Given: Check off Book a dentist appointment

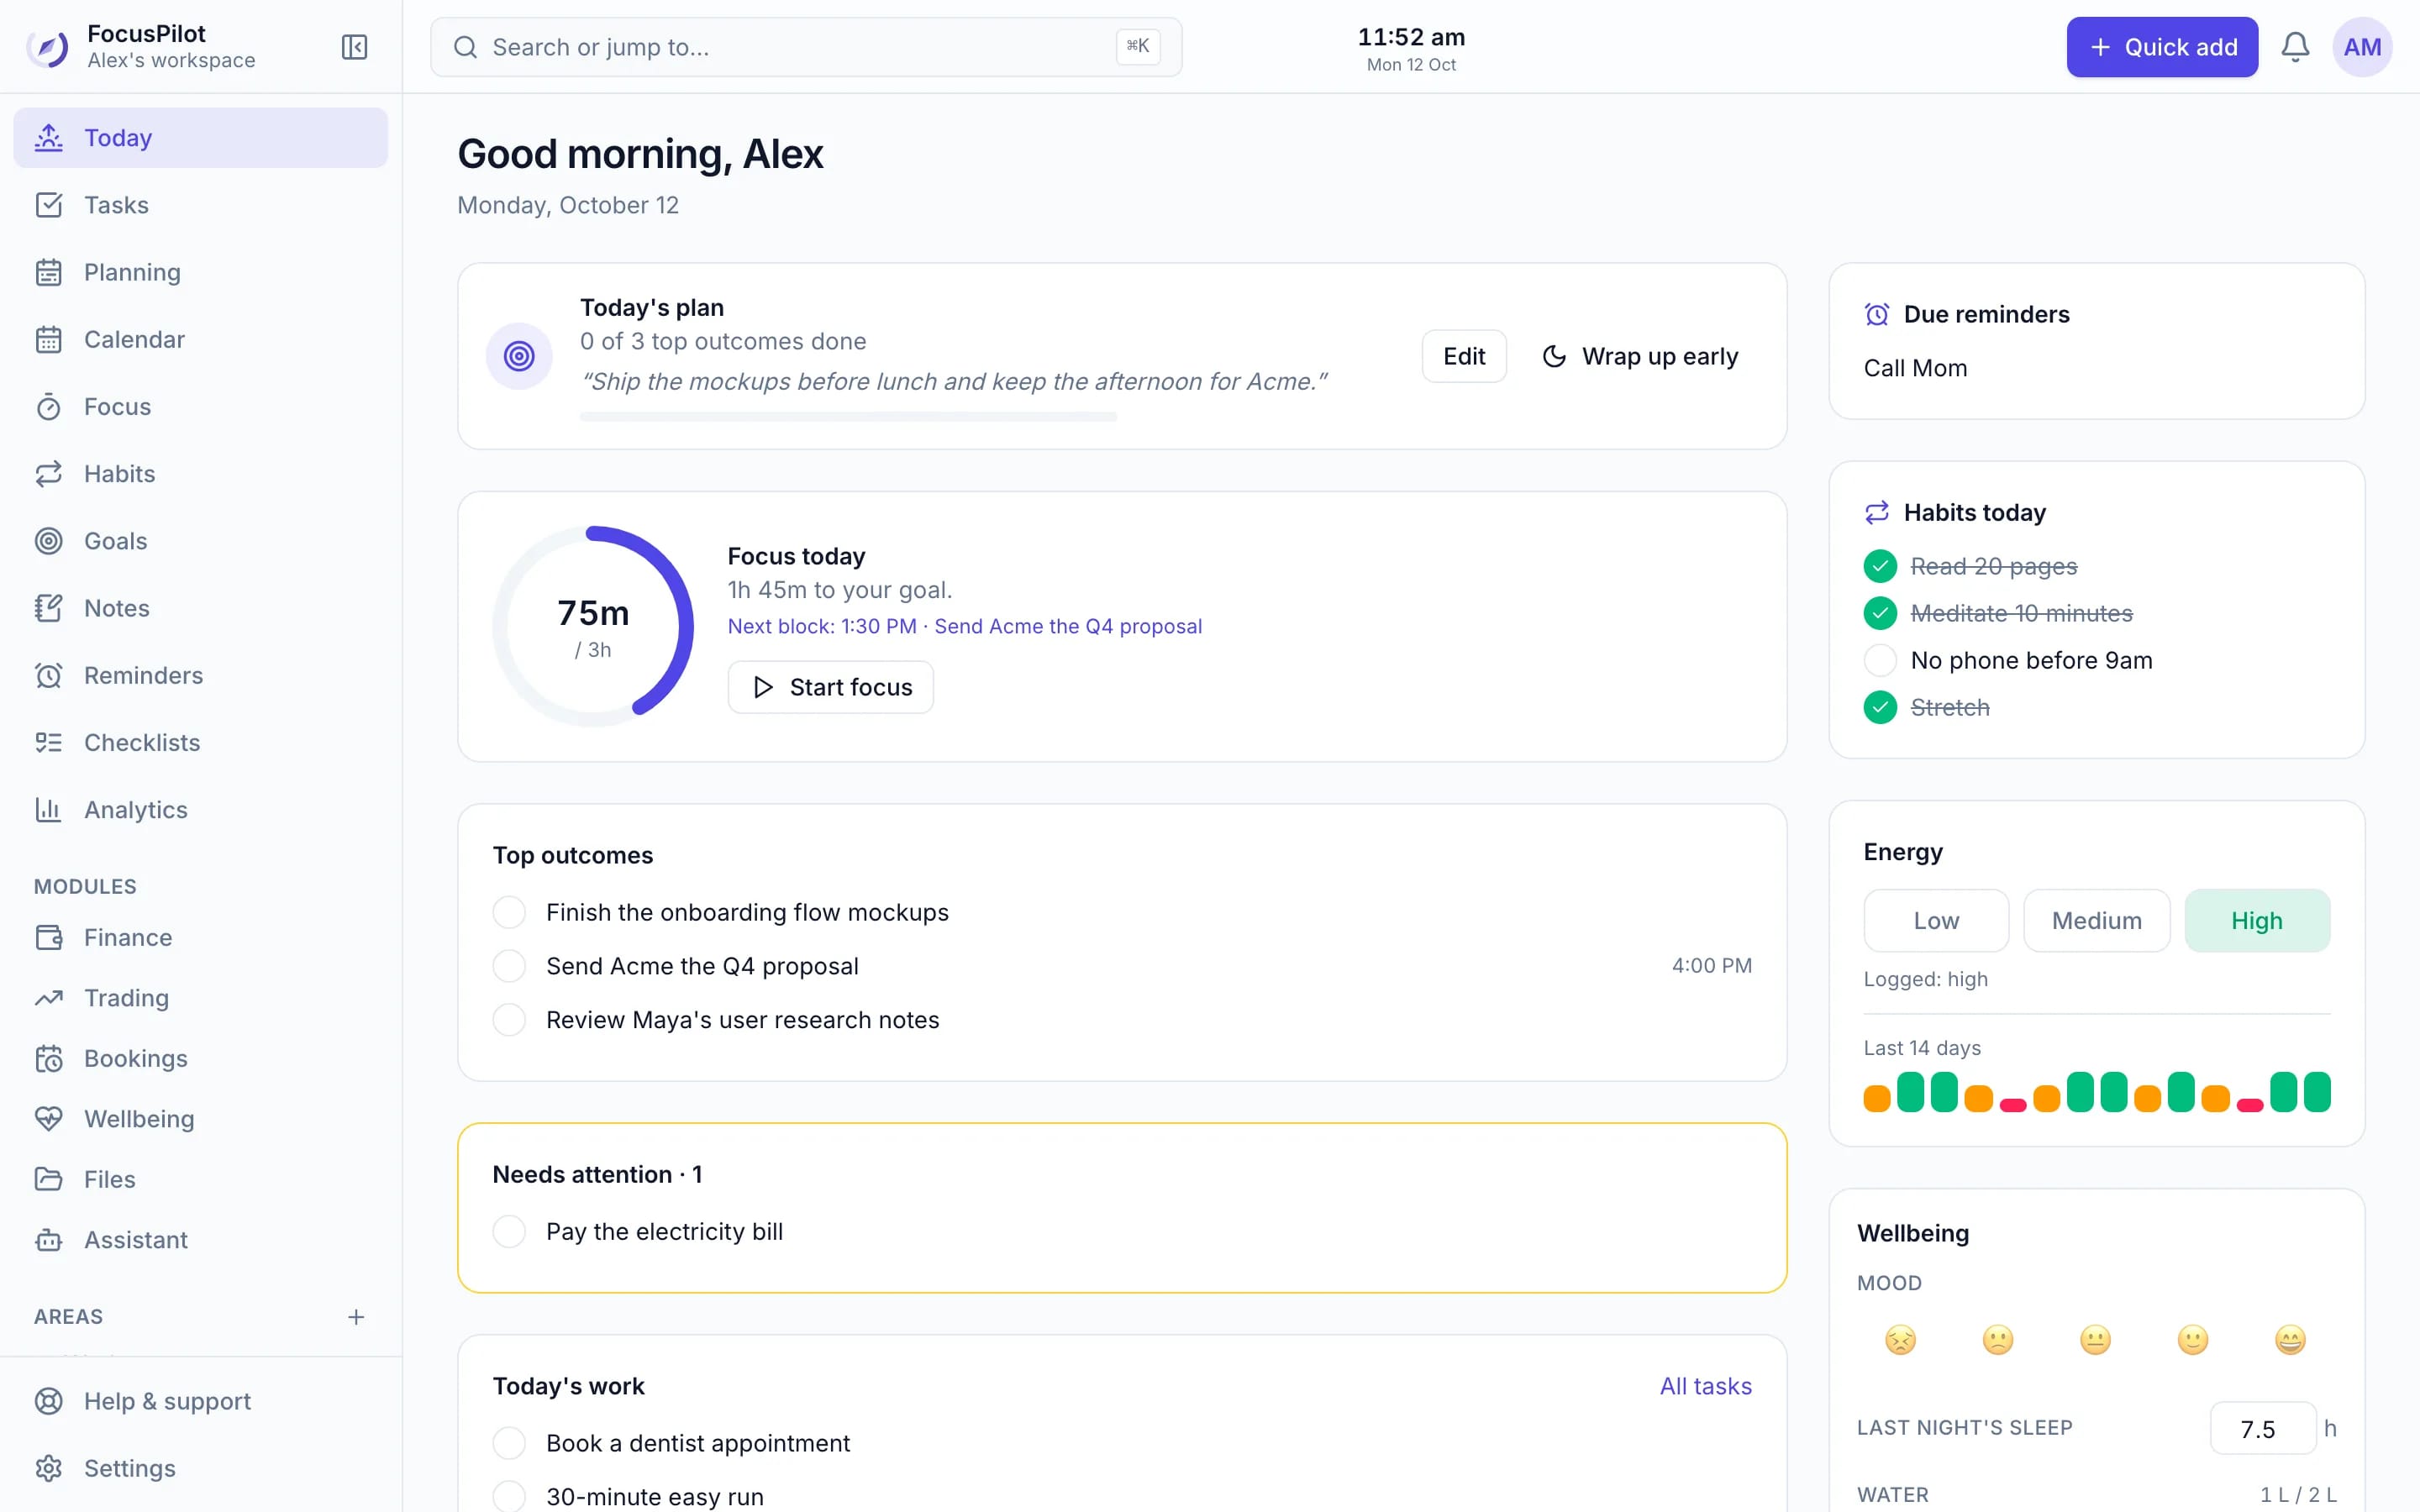Looking at the screenshot, I should point(509,1443).
